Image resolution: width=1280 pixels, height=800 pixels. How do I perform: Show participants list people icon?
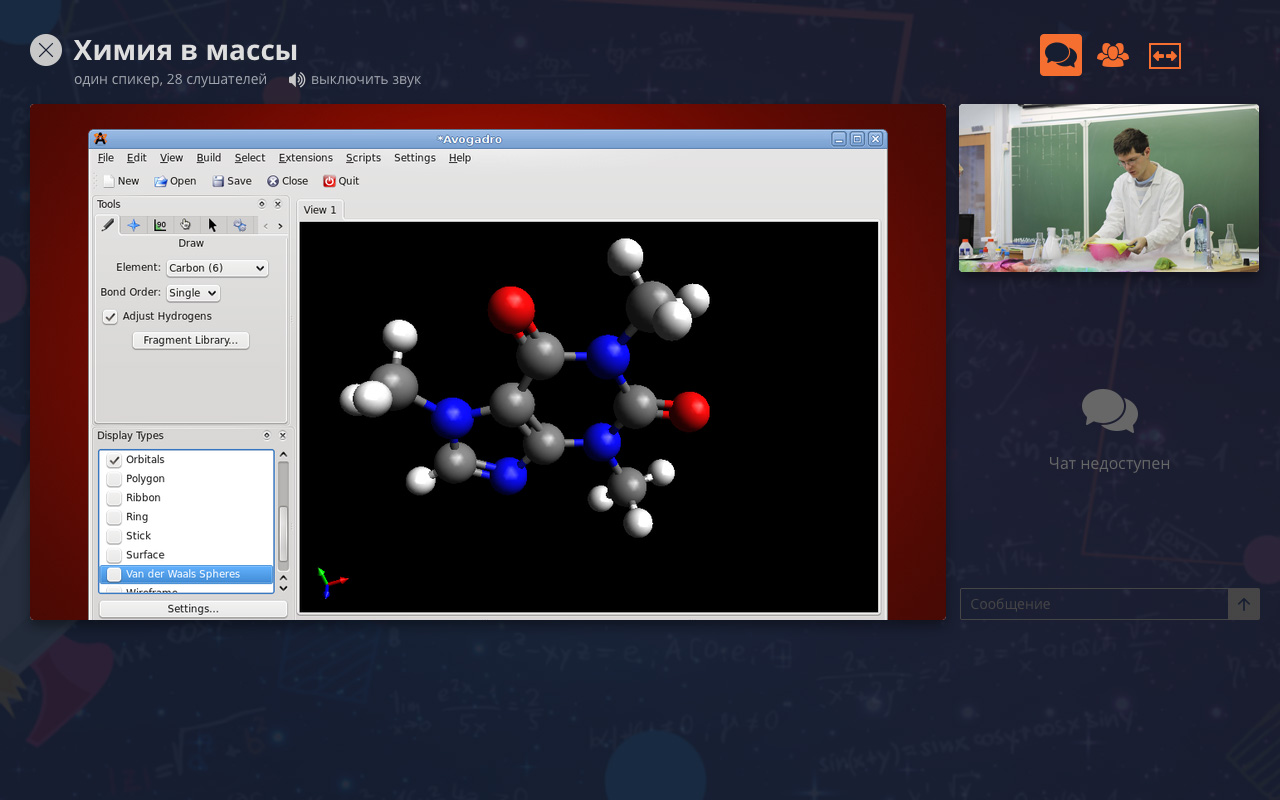tap(1113, 55)
